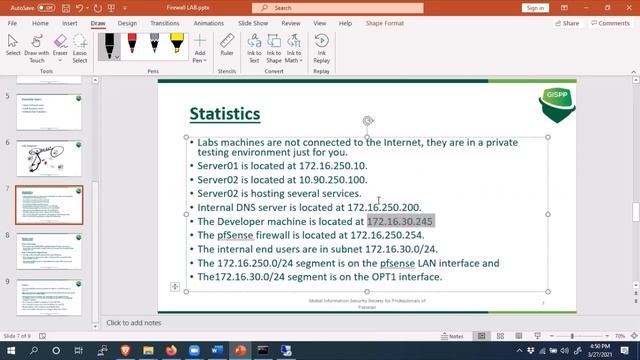Open File Explorer from taskbar
This screenshot has height=360, width=640.
[x=148, y=350]
